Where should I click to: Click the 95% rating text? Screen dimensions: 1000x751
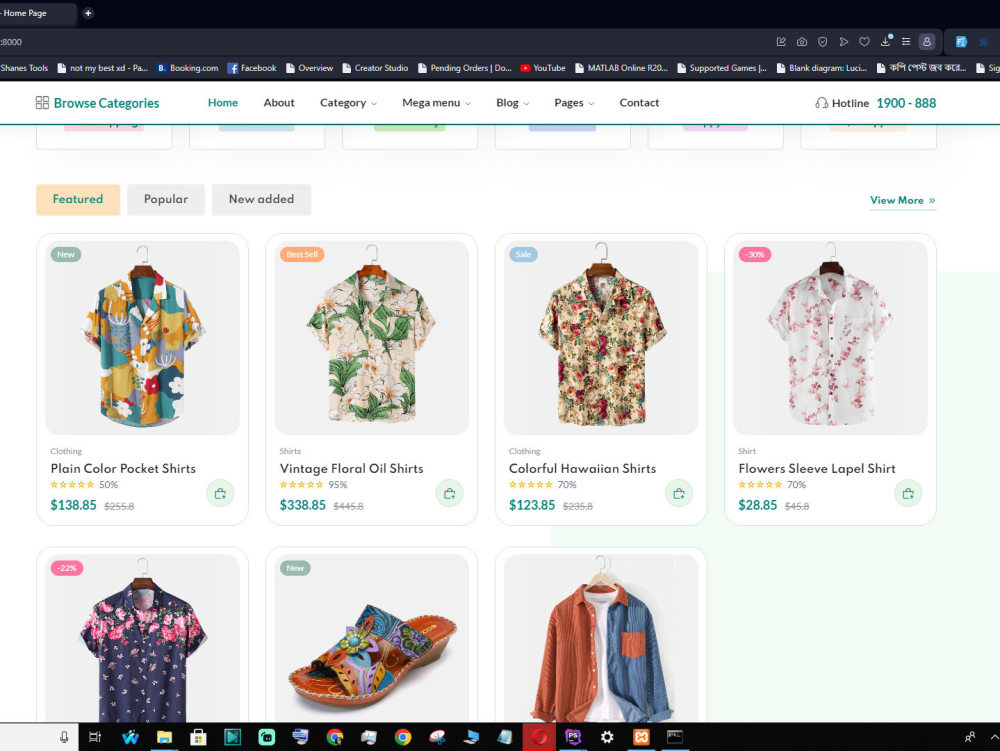[338, 485]
